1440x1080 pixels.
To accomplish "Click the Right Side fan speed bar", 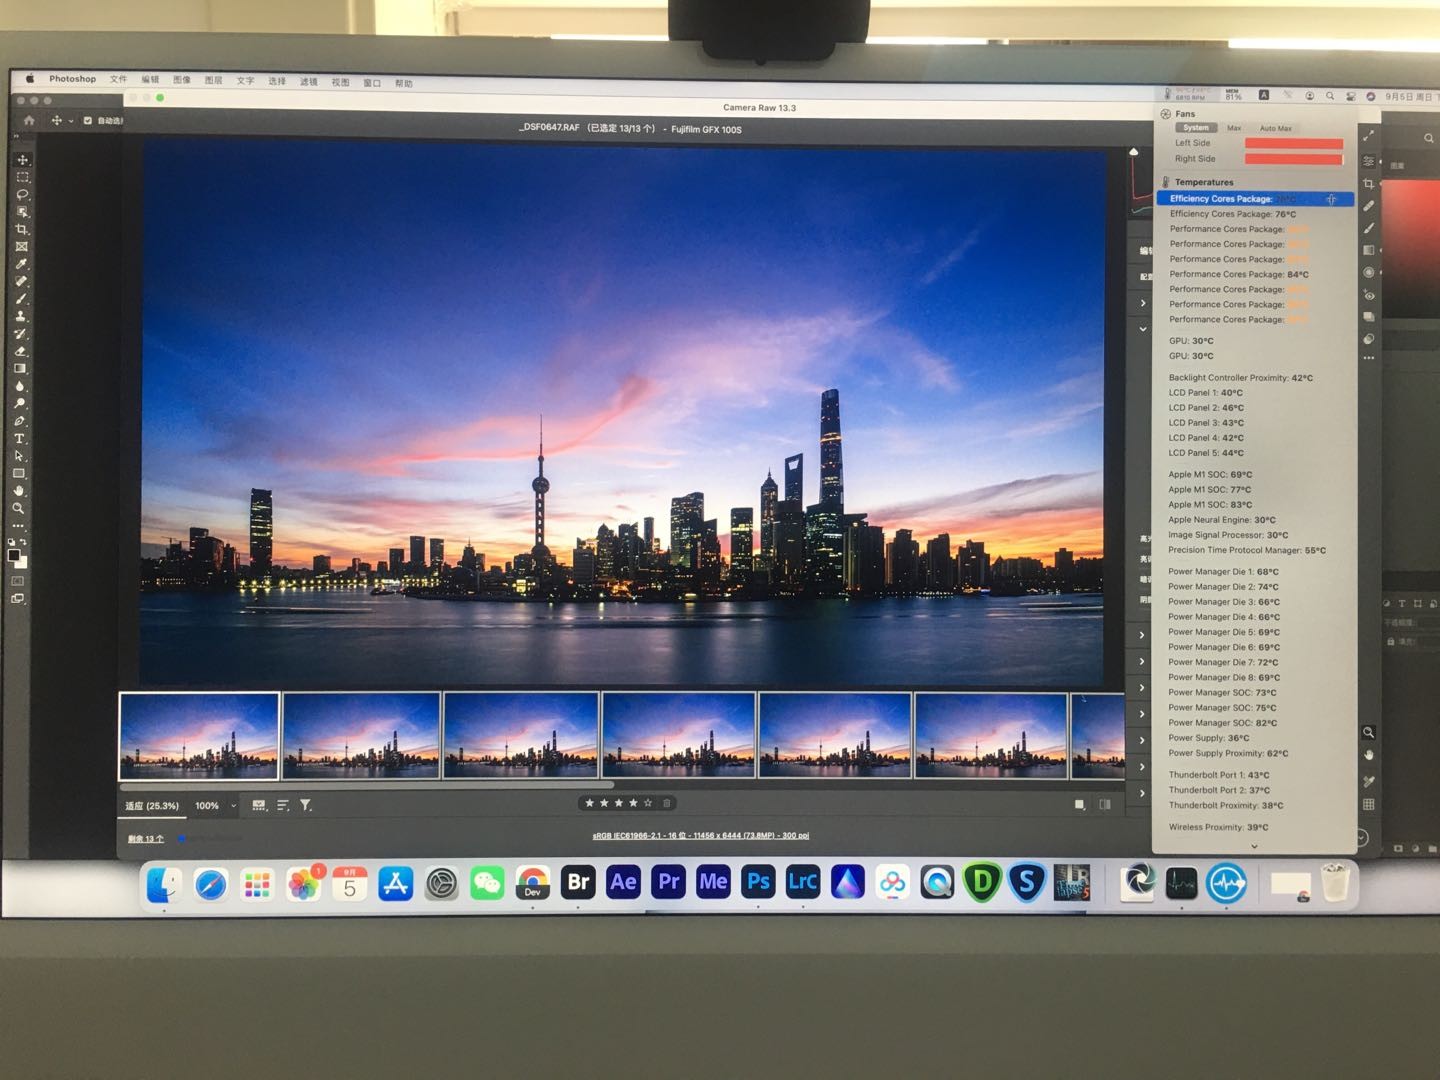I will [x=1293, y=159].
